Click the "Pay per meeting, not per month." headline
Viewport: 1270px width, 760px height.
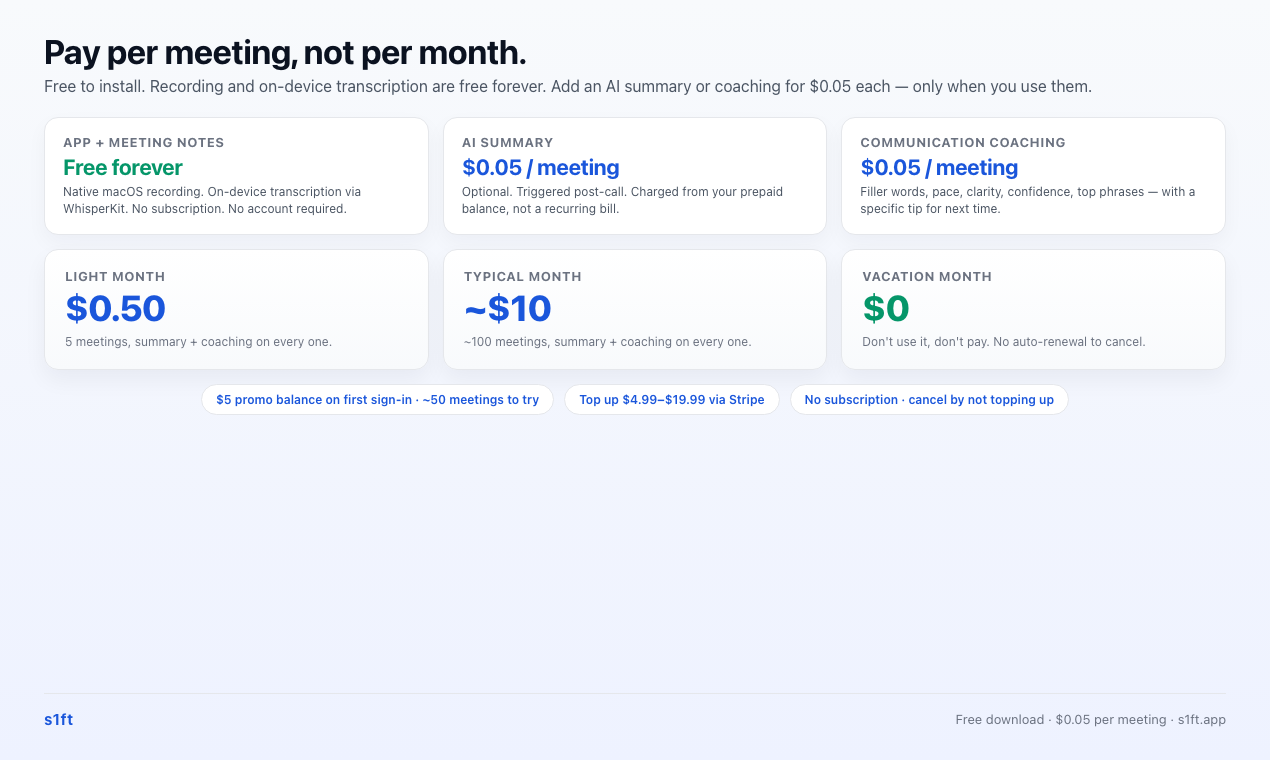click(x=285, y=52)
